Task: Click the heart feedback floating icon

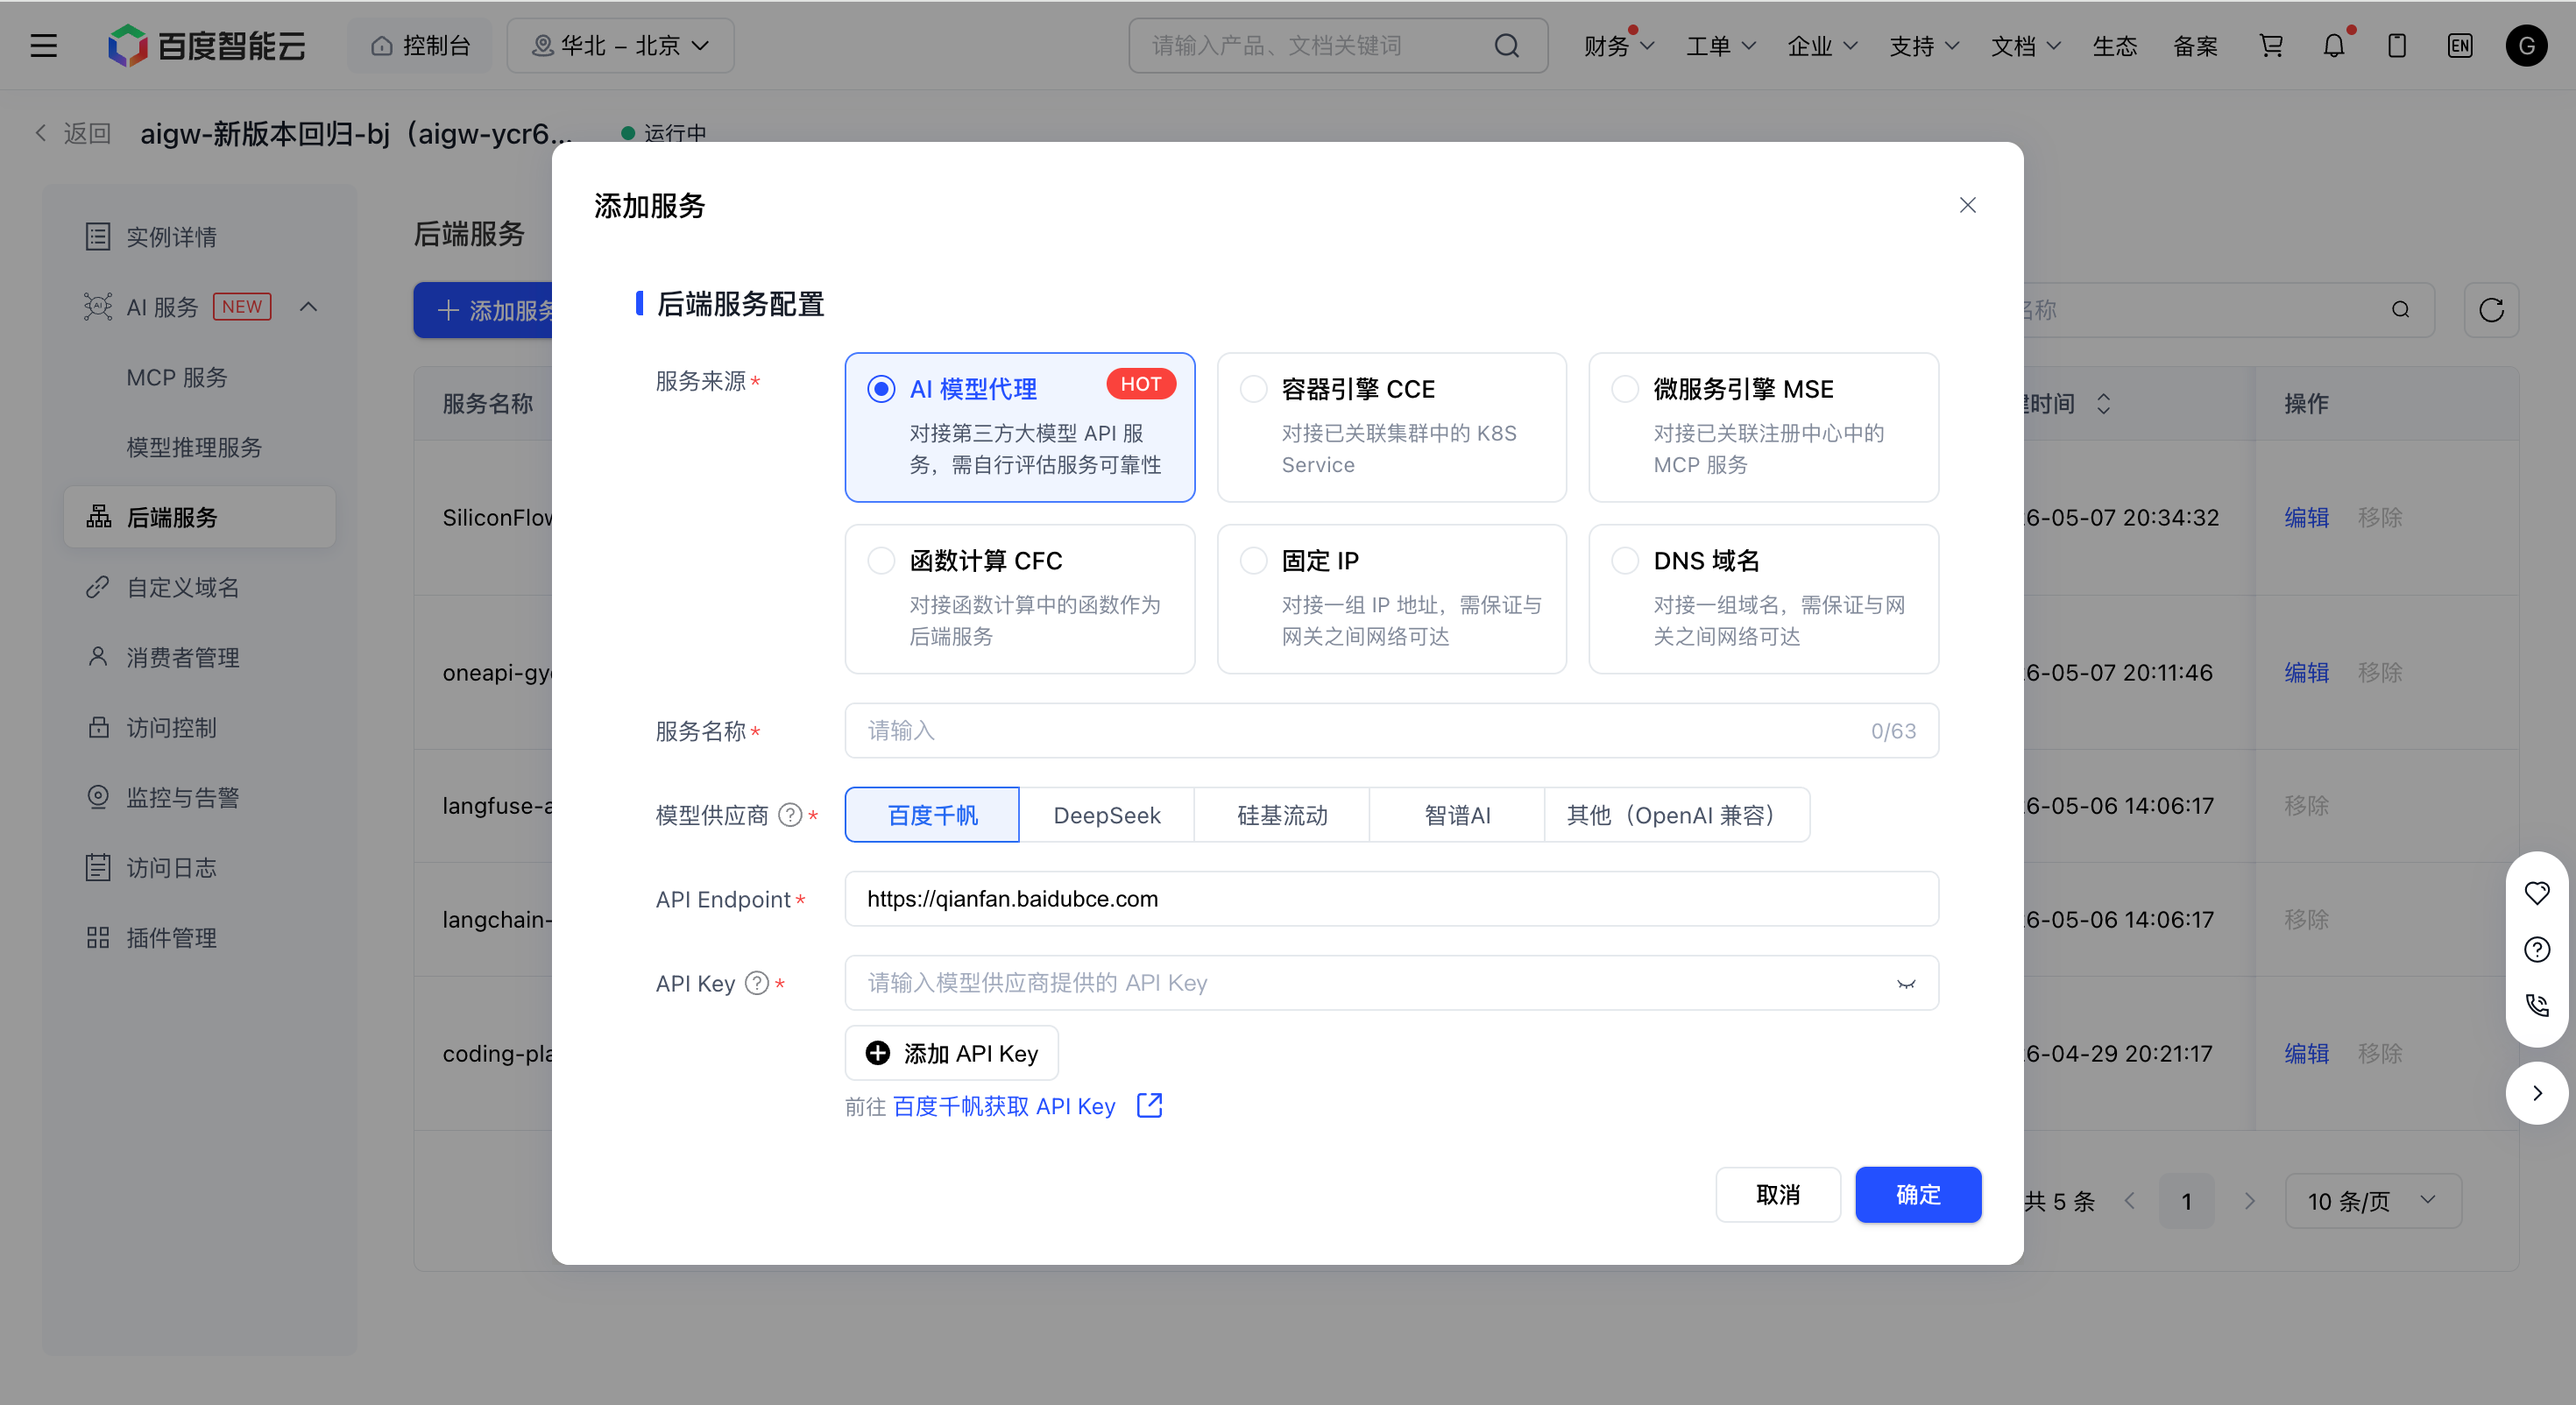Action: [x=2536, y=892]
